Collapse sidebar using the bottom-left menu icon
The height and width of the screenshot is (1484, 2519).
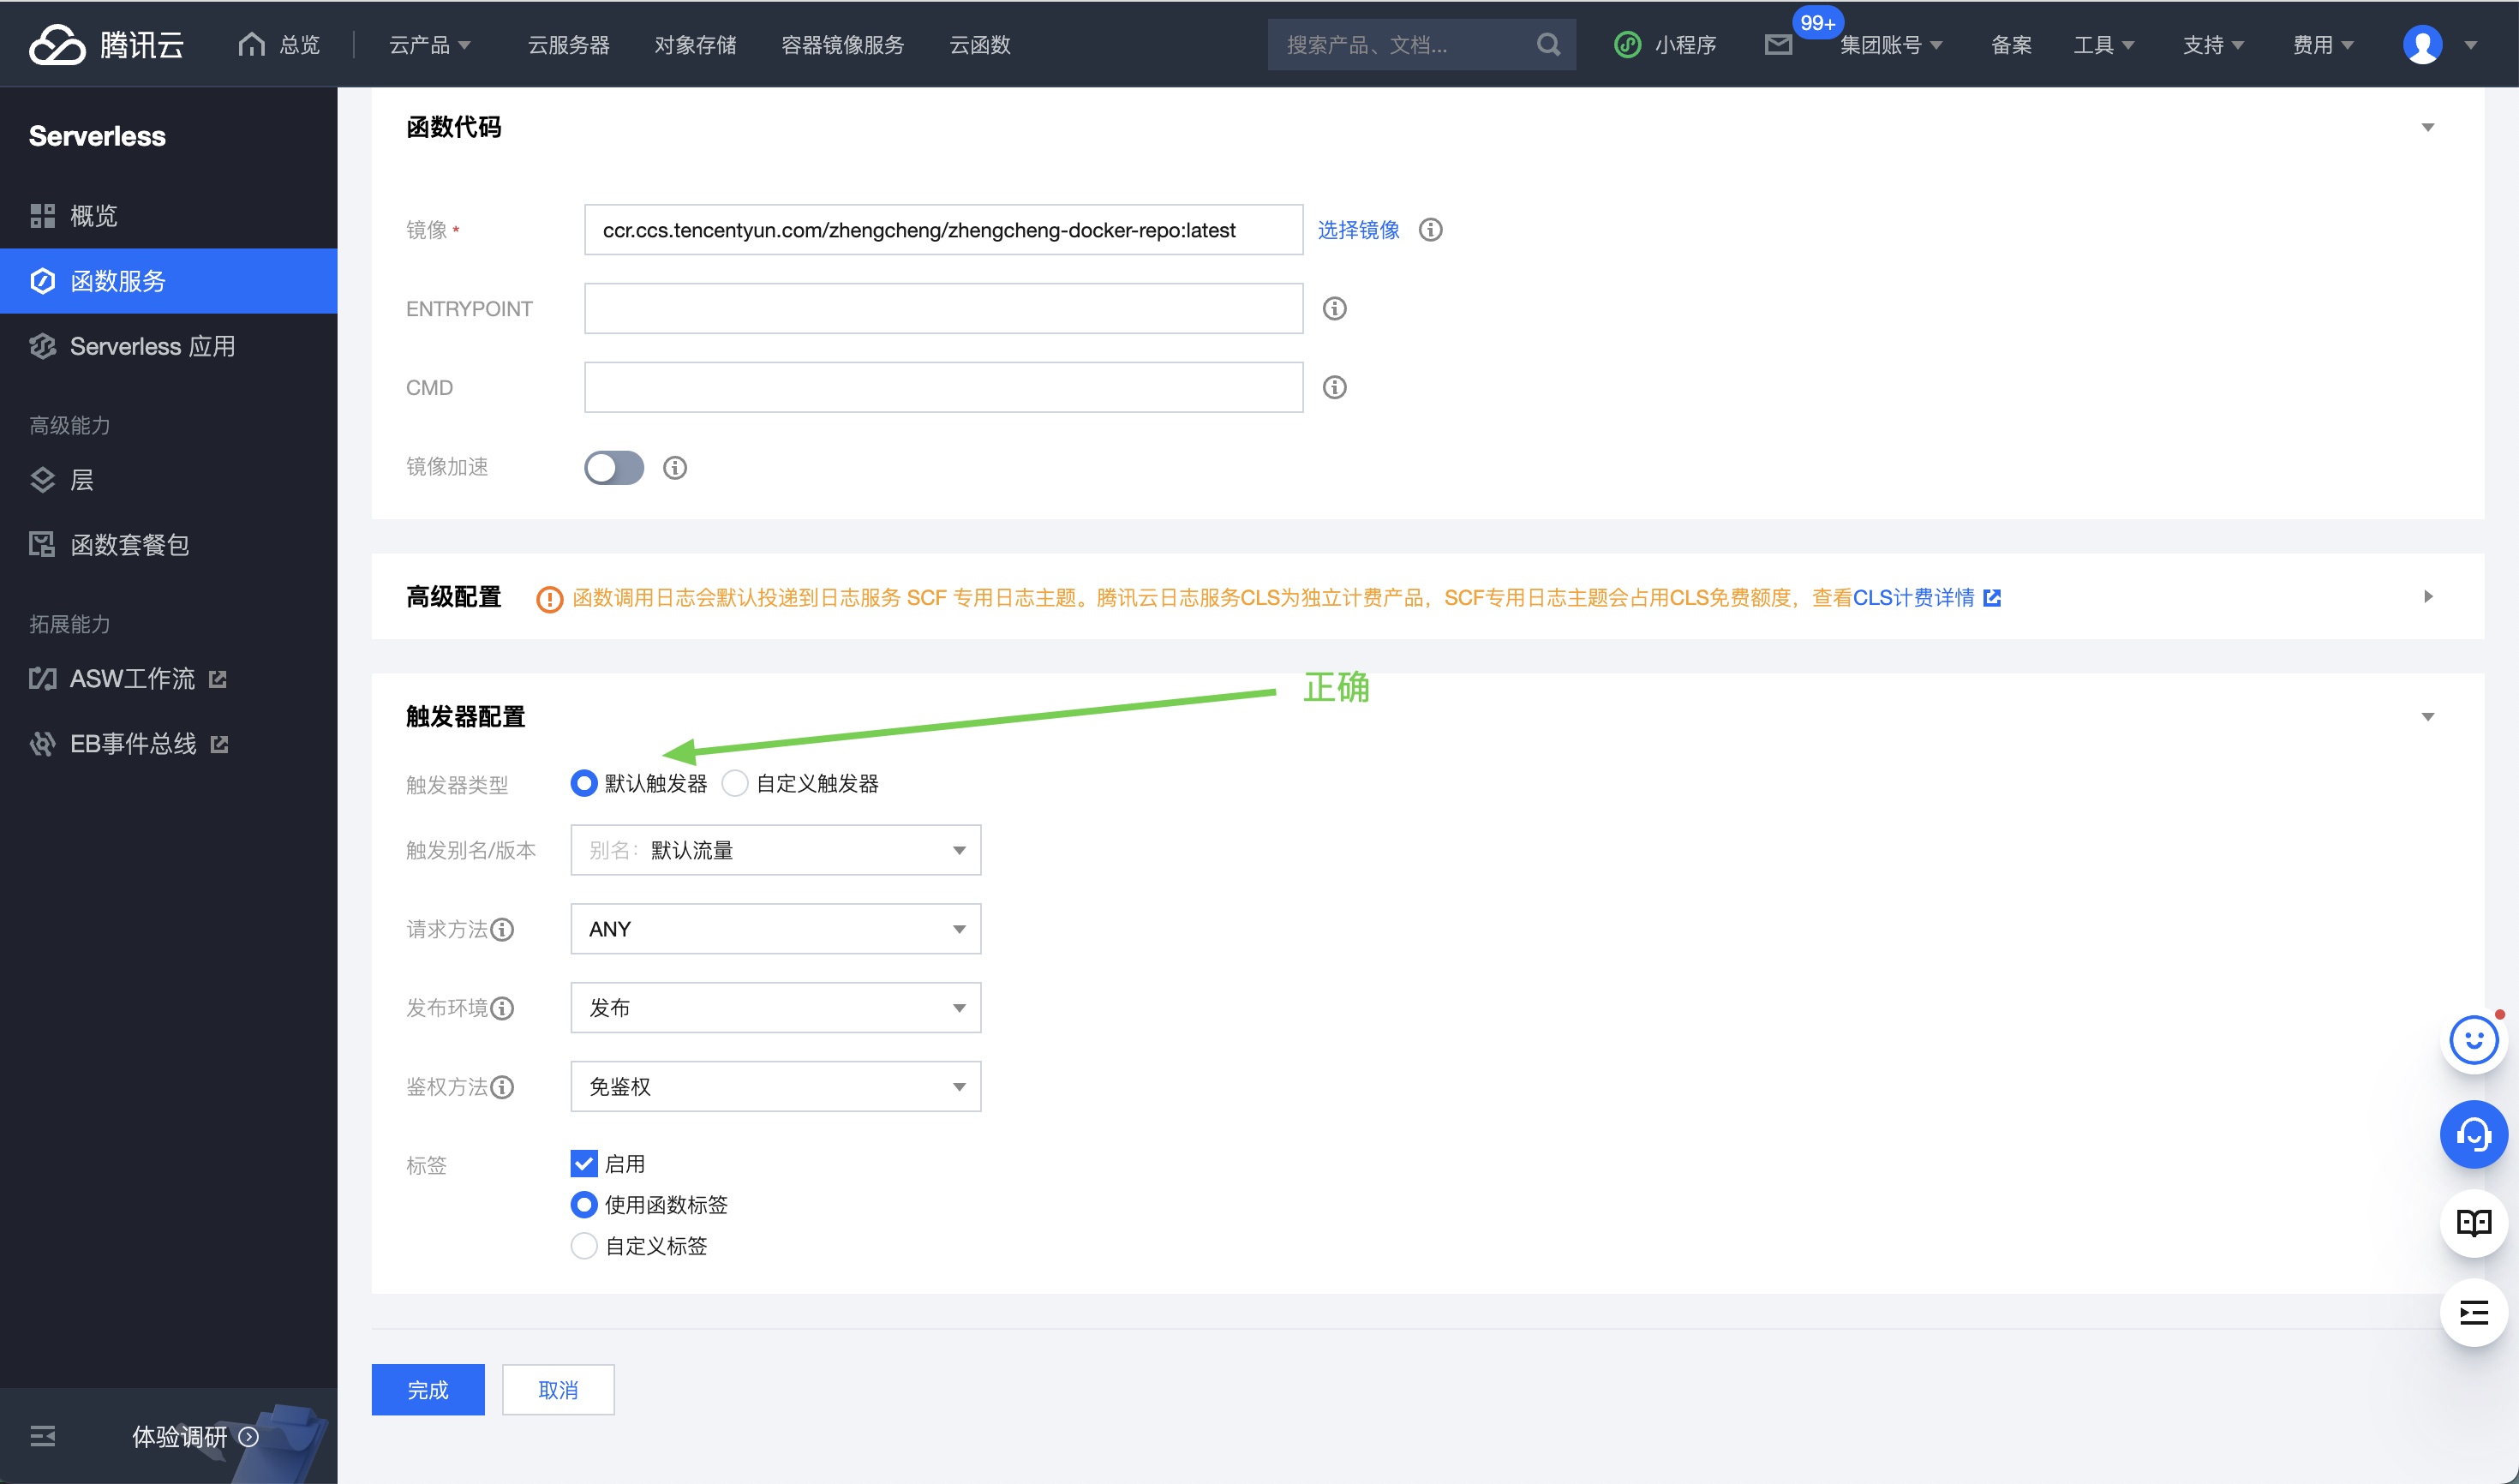click(43, 1437)
